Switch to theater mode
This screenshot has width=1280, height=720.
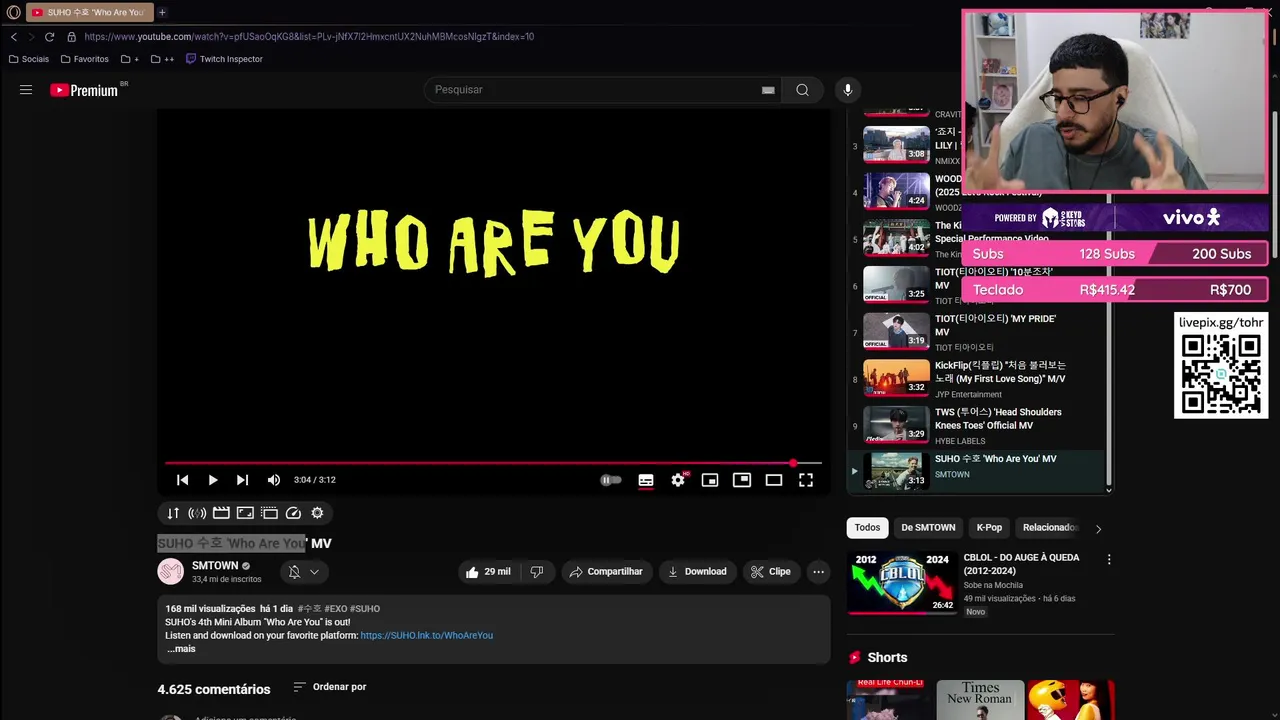(774, 480)
